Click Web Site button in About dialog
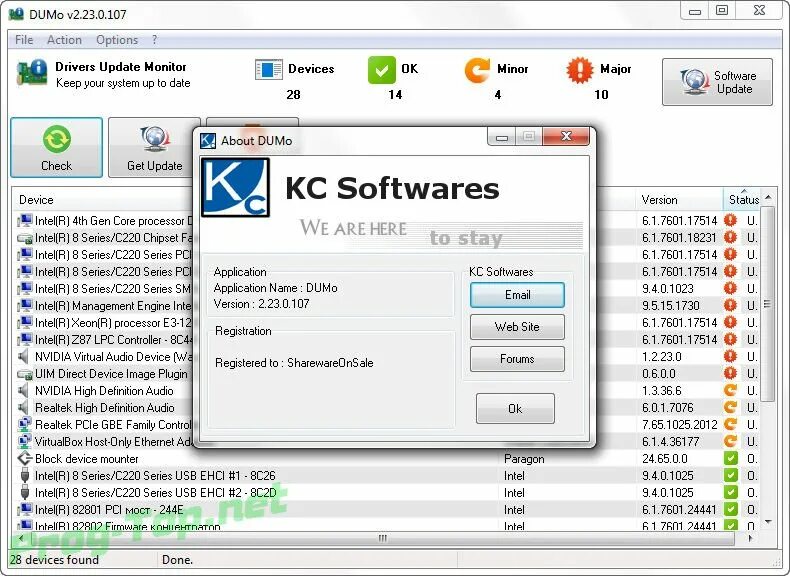The width and height of the screenshot is (790, 576). [517, 327]
